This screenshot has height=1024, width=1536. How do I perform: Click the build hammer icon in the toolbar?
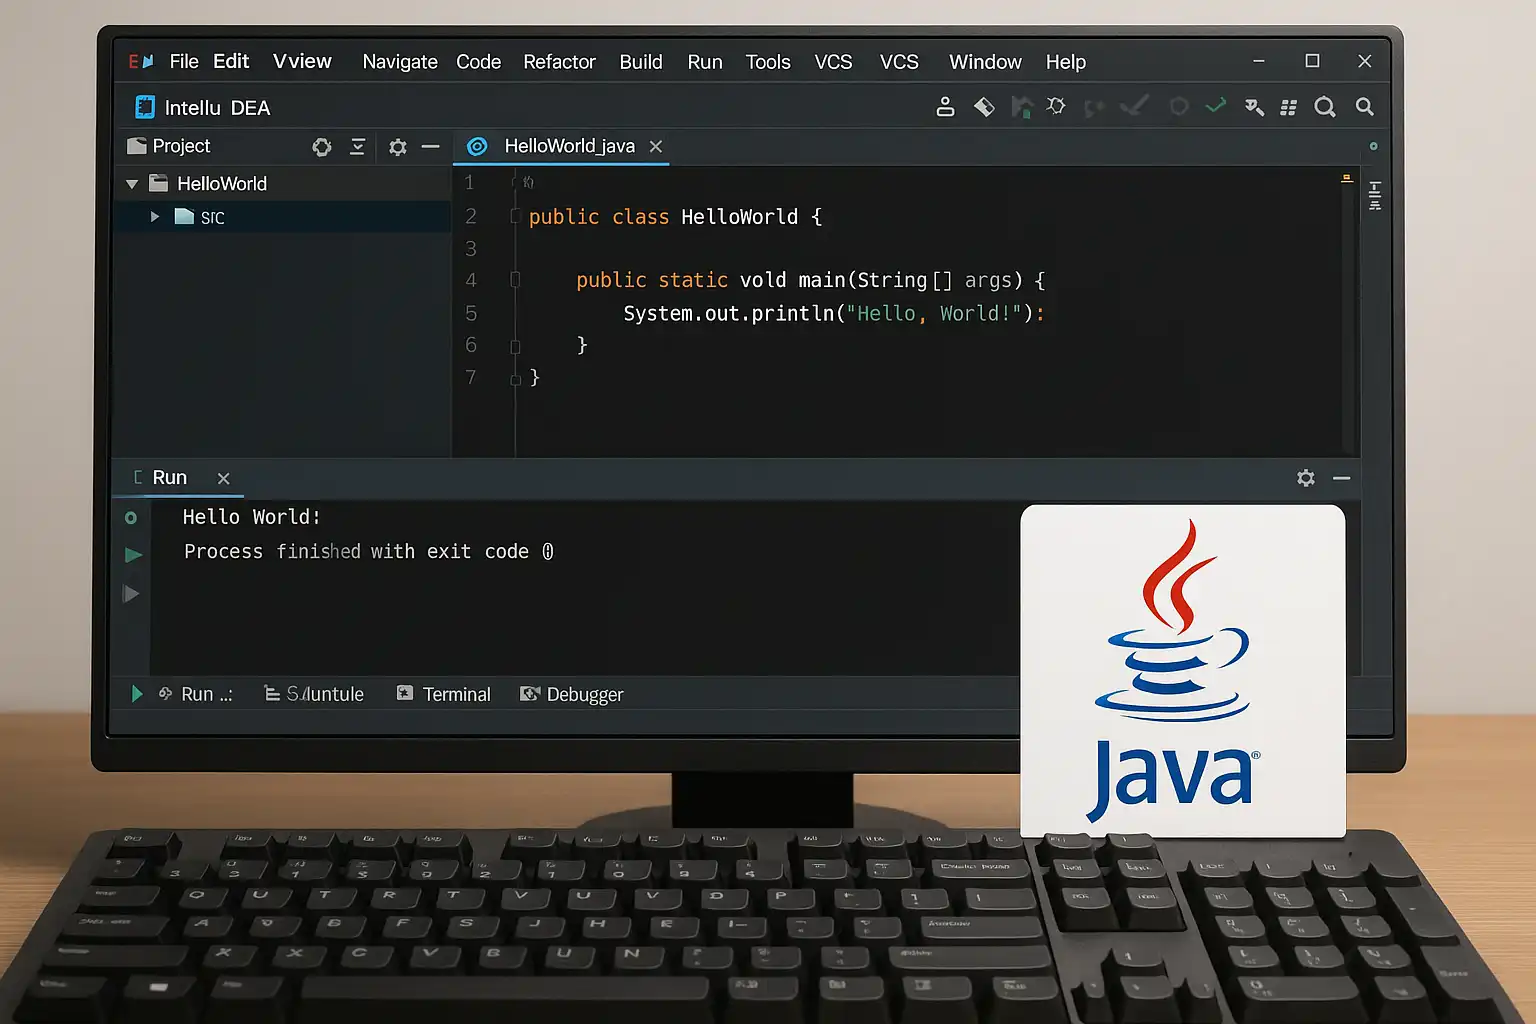click(x=984, y=107)
